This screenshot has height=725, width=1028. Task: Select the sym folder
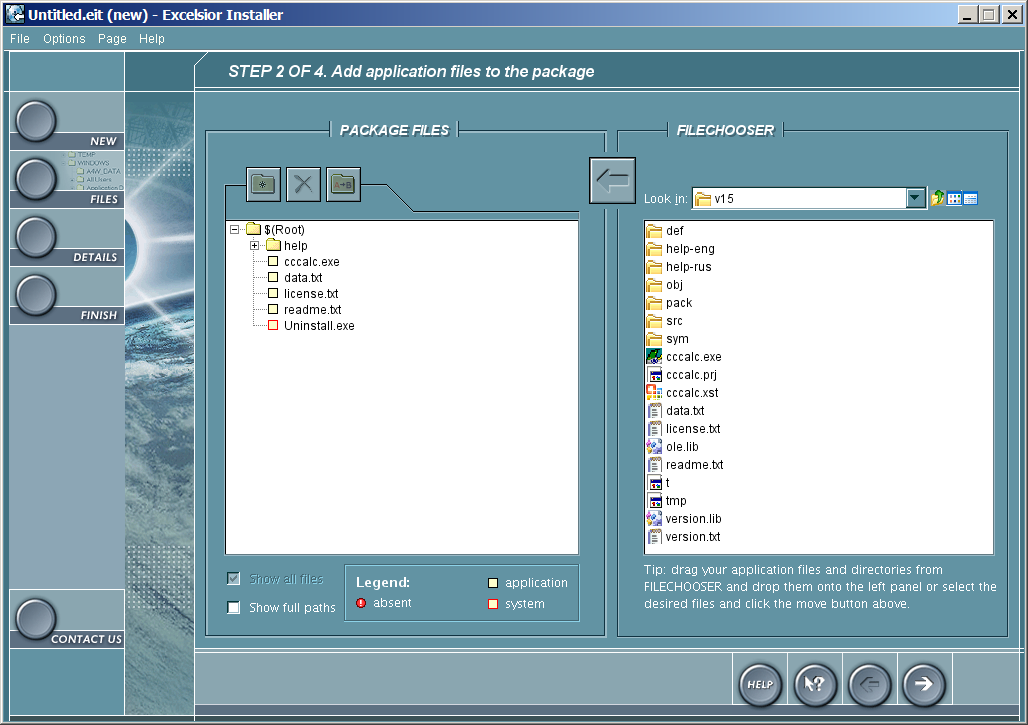point(667,339)
